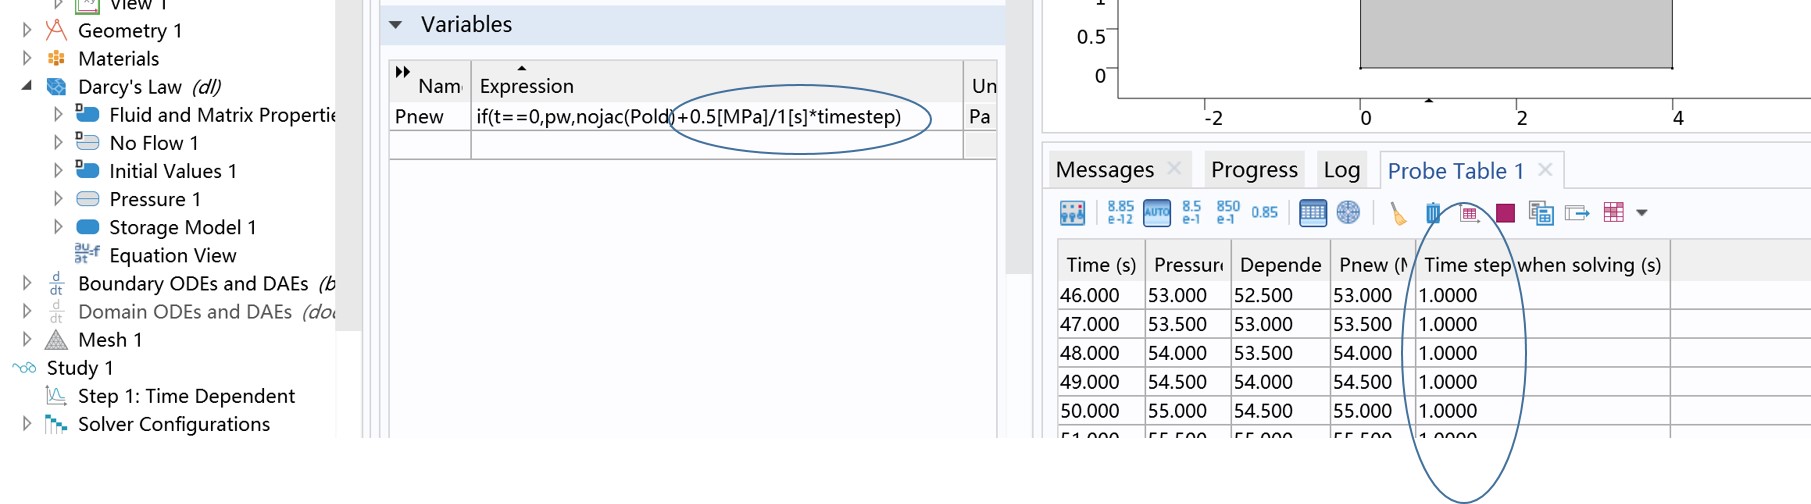Open the Log tab
Viewport: 1811px width, 504px height.
pyautogui.click(x=1341, y=170)
